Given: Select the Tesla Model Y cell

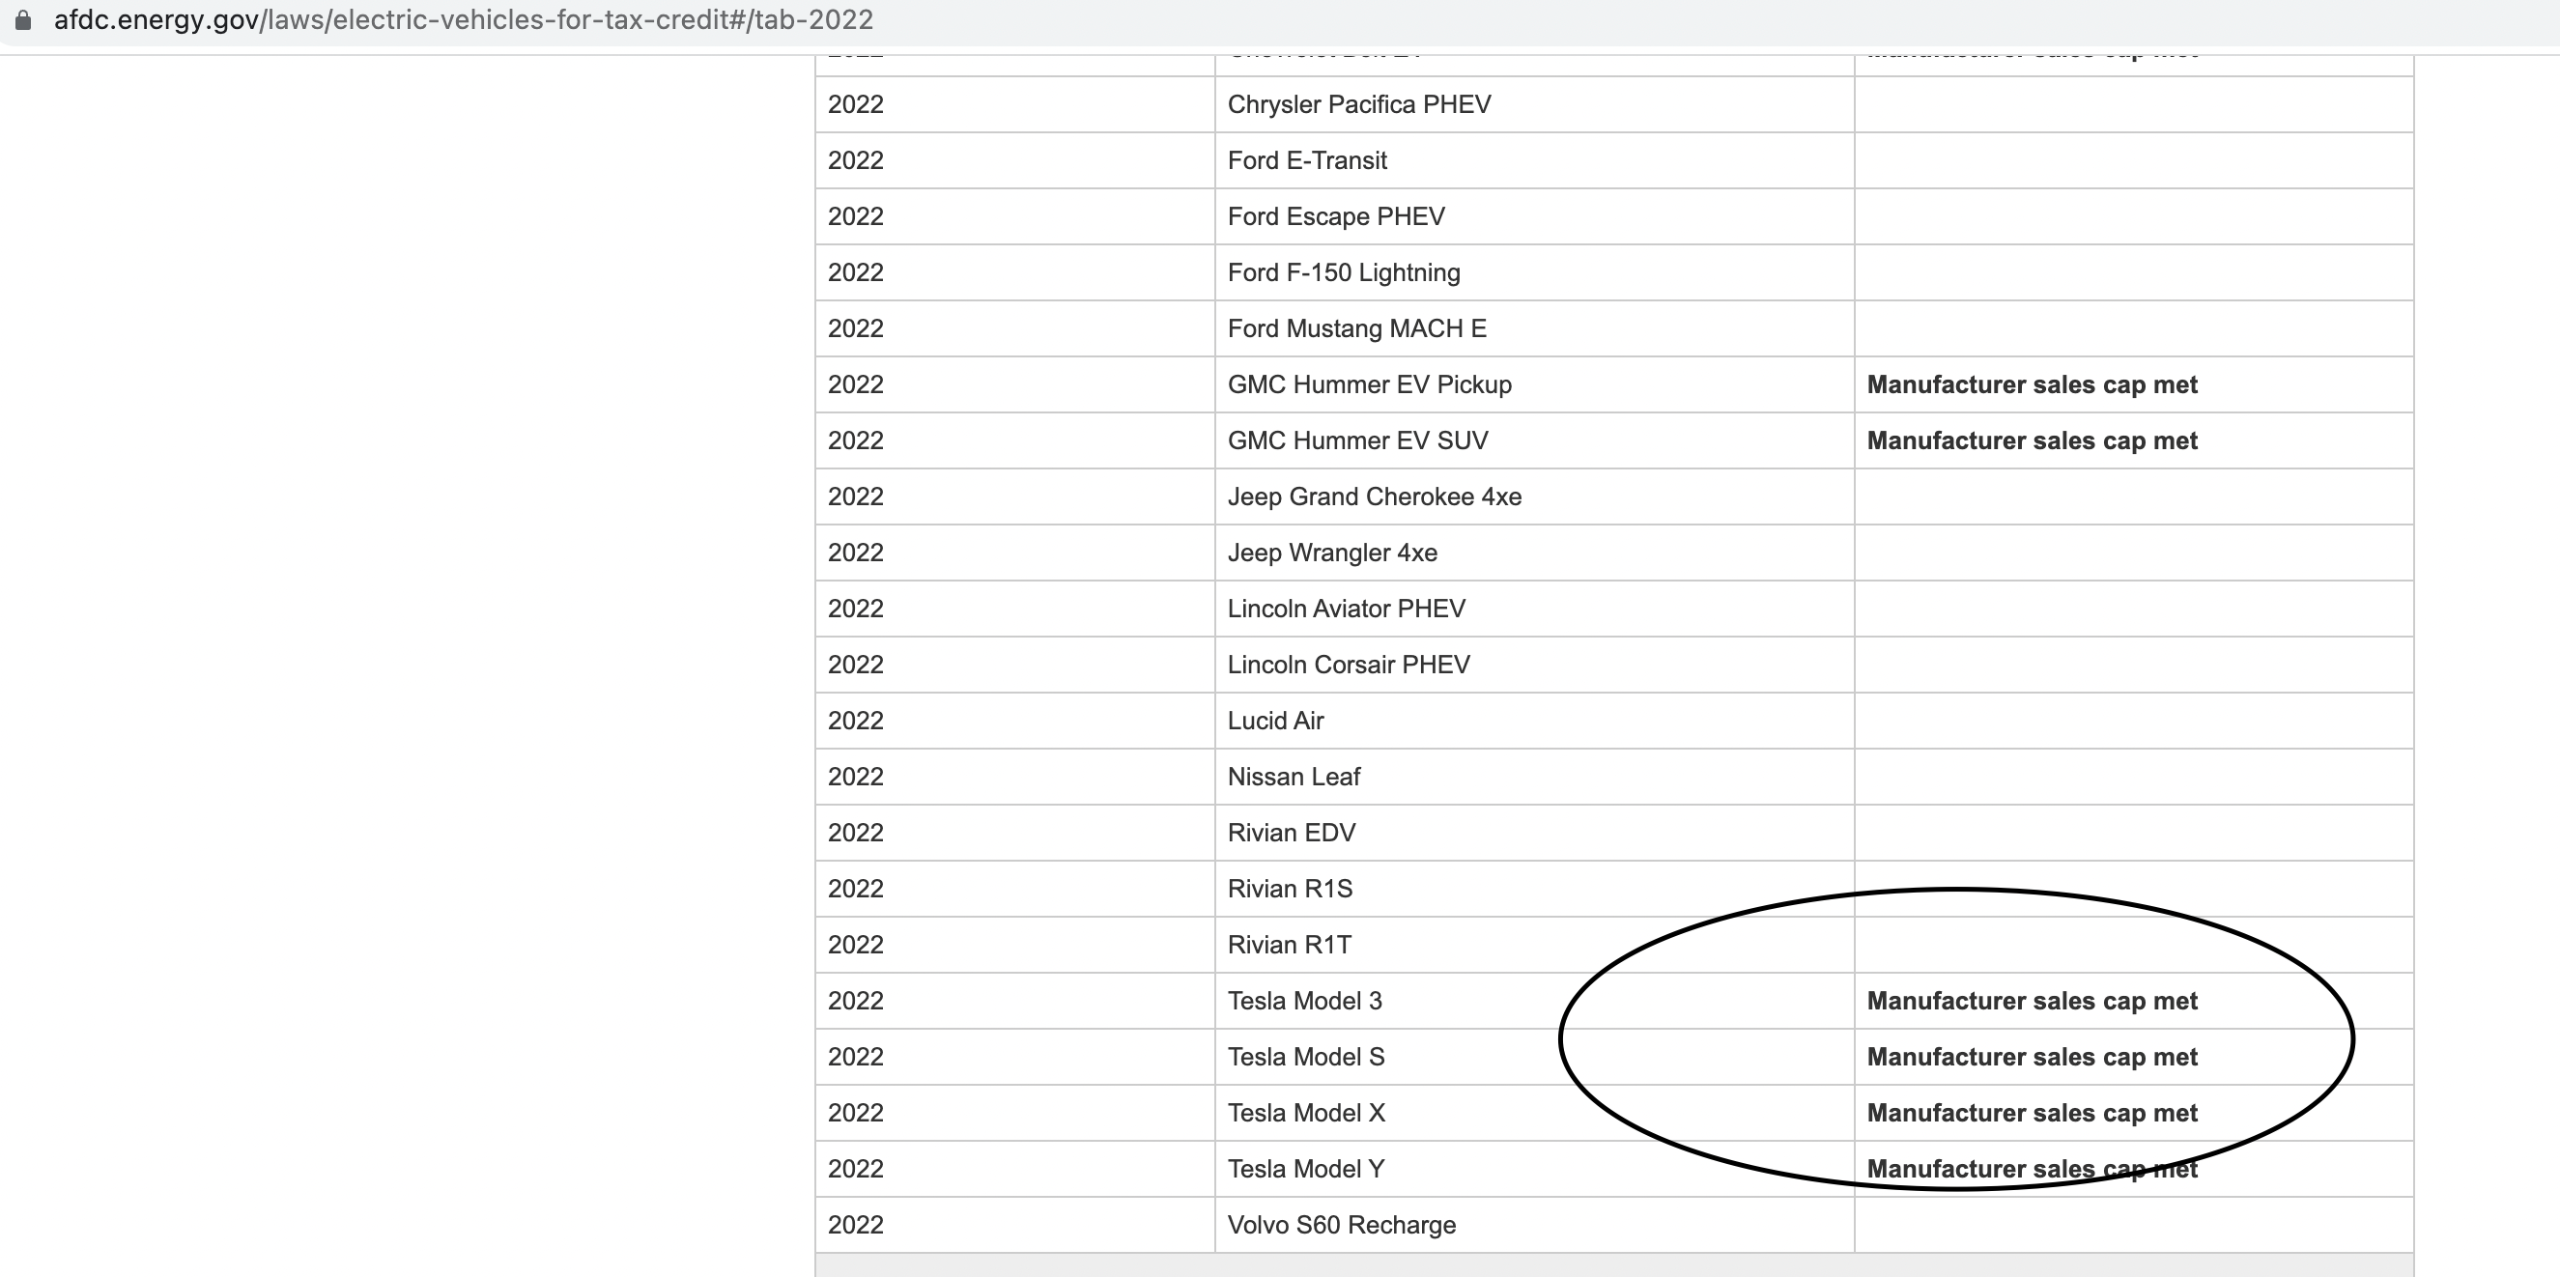Looking at the screenshot, I should tap(1534, 1168).
